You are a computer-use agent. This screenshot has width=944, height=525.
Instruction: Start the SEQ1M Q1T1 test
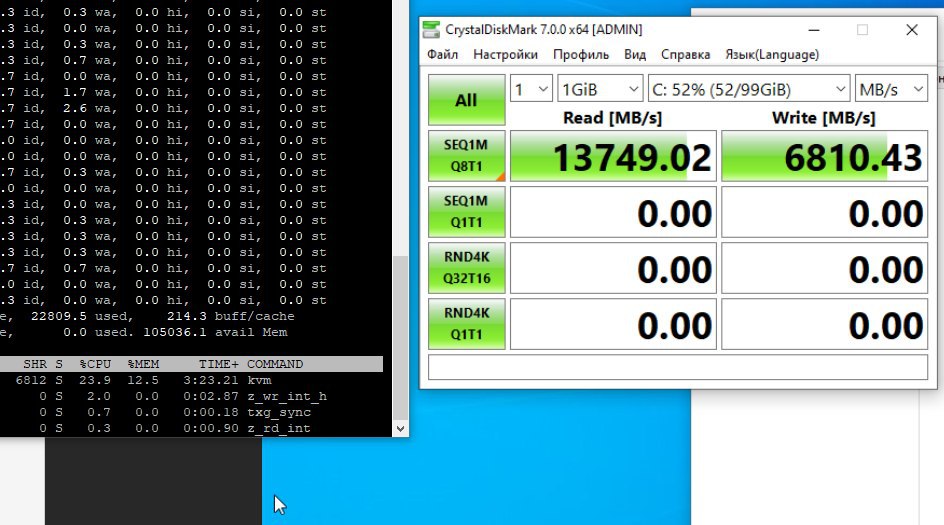click(x=467, y=212)
